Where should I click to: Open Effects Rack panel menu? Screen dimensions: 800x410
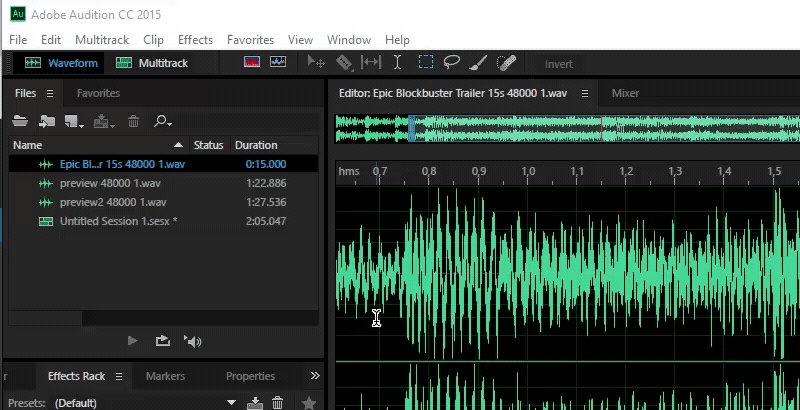pos(119,376)
